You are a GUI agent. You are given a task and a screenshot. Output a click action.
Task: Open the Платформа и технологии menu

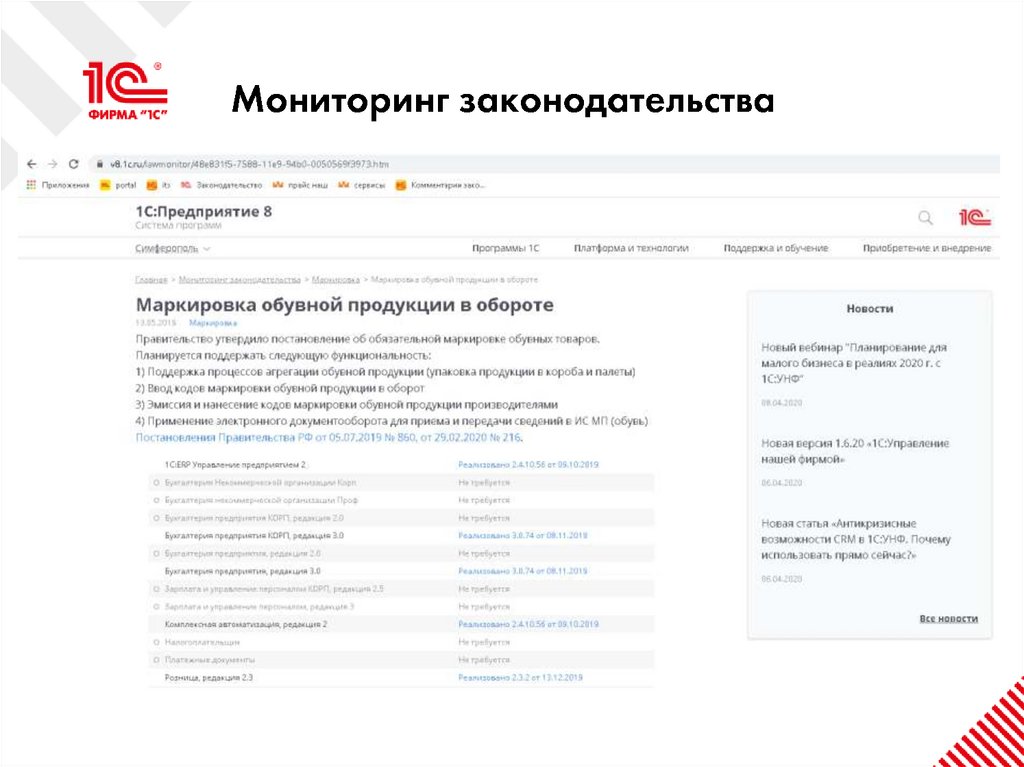tap(631, 248)
